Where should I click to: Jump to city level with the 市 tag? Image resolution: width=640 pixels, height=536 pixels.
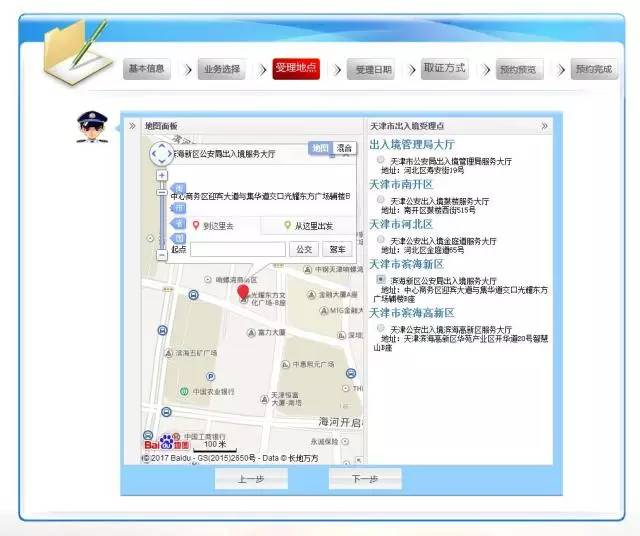click(x=179, y=208)
